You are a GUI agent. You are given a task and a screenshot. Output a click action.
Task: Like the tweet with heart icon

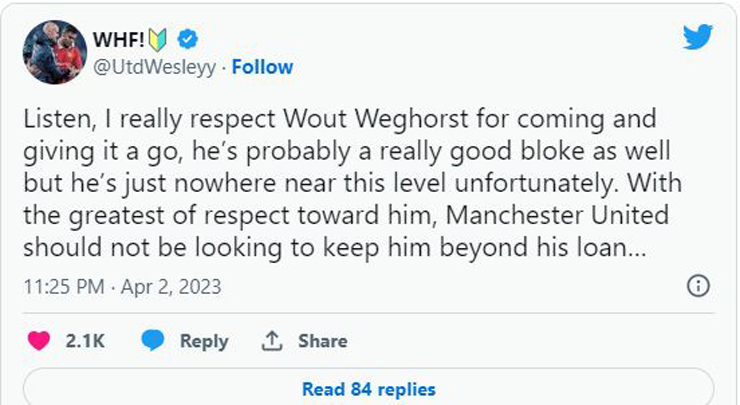(x=39, y=341)
